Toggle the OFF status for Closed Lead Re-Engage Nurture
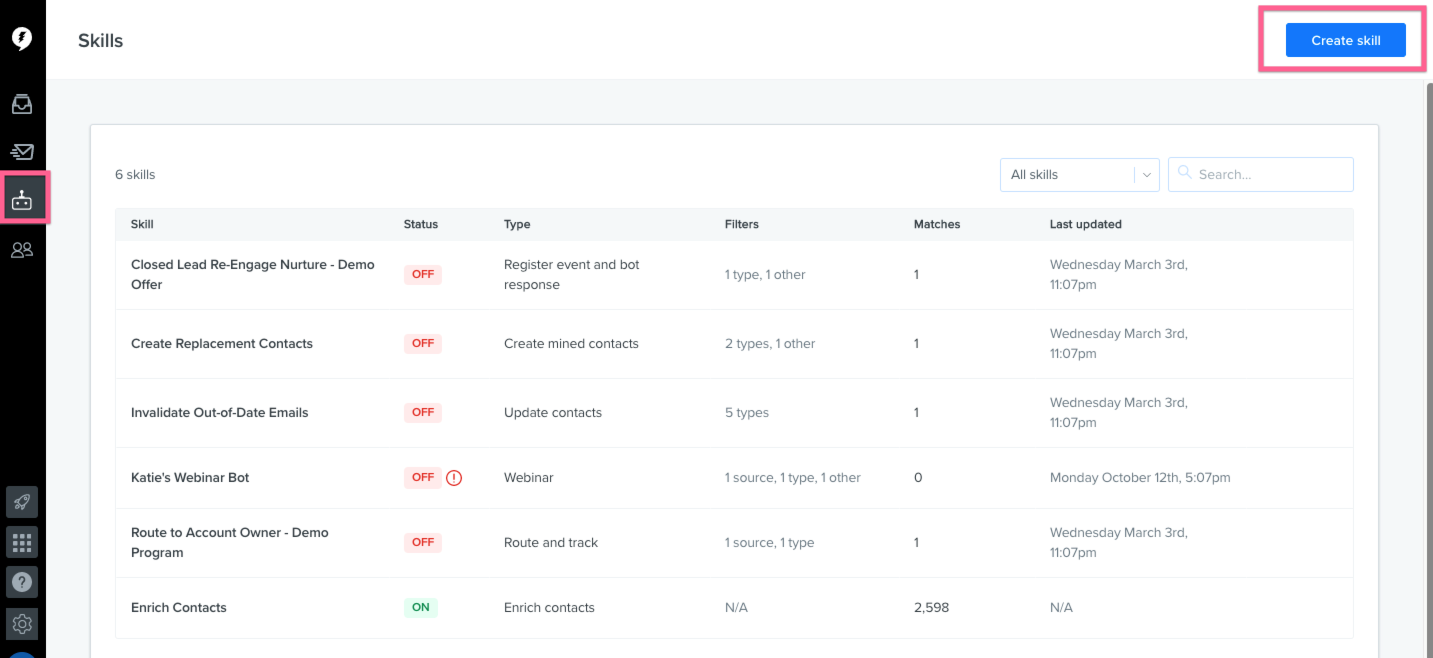This screenshot has width=1433, height=658. click(423, 274)
